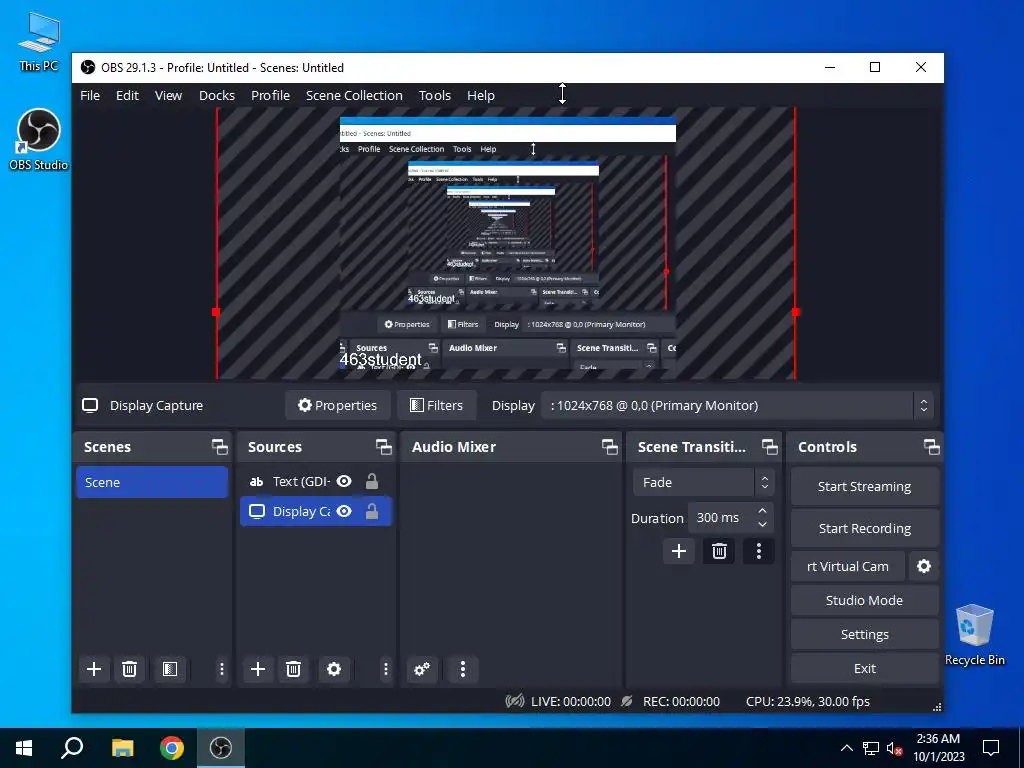The width and height of the screenshot is (1024, 768).
Task: Open File Explorer from taskbar
Action: (x=122, y=748)
